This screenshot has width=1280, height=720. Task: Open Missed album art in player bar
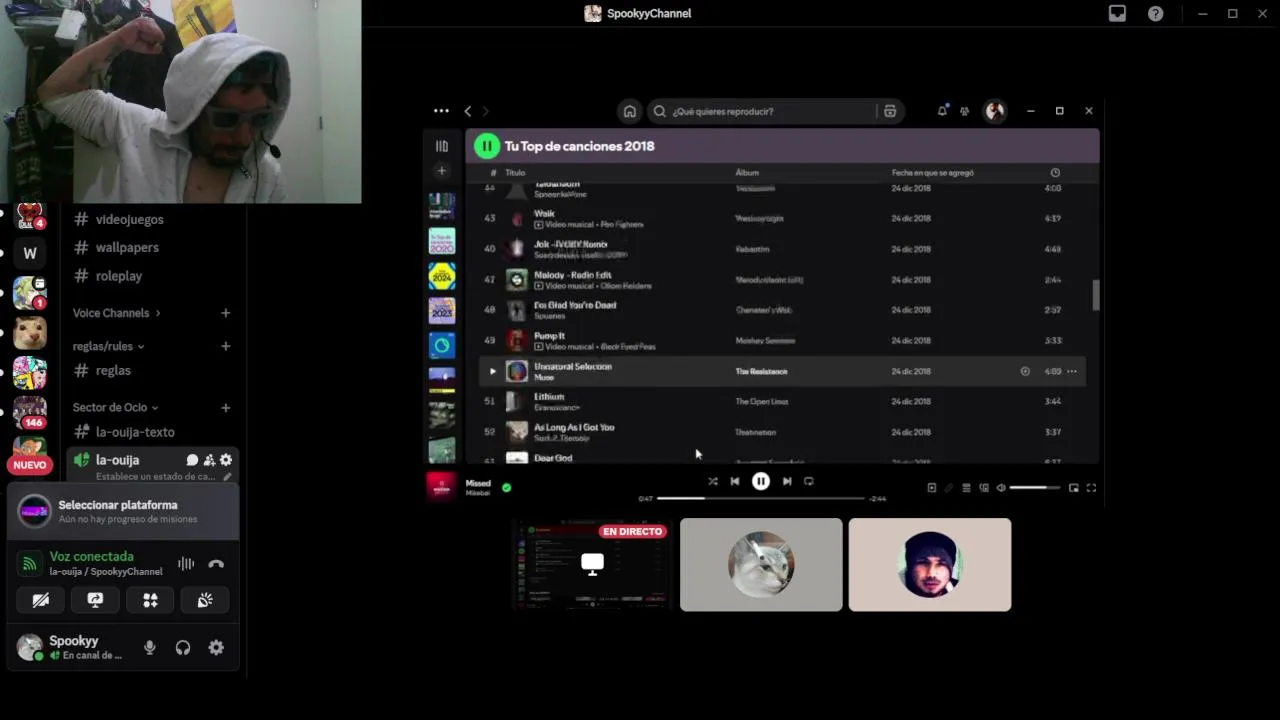442,486
